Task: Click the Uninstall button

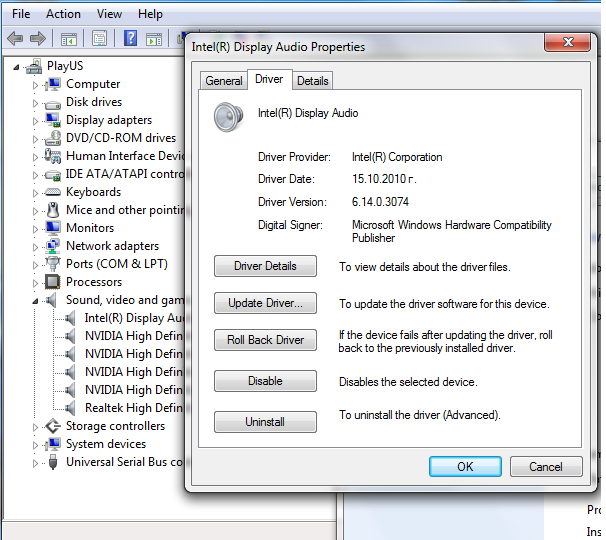Action: point(265,422)
